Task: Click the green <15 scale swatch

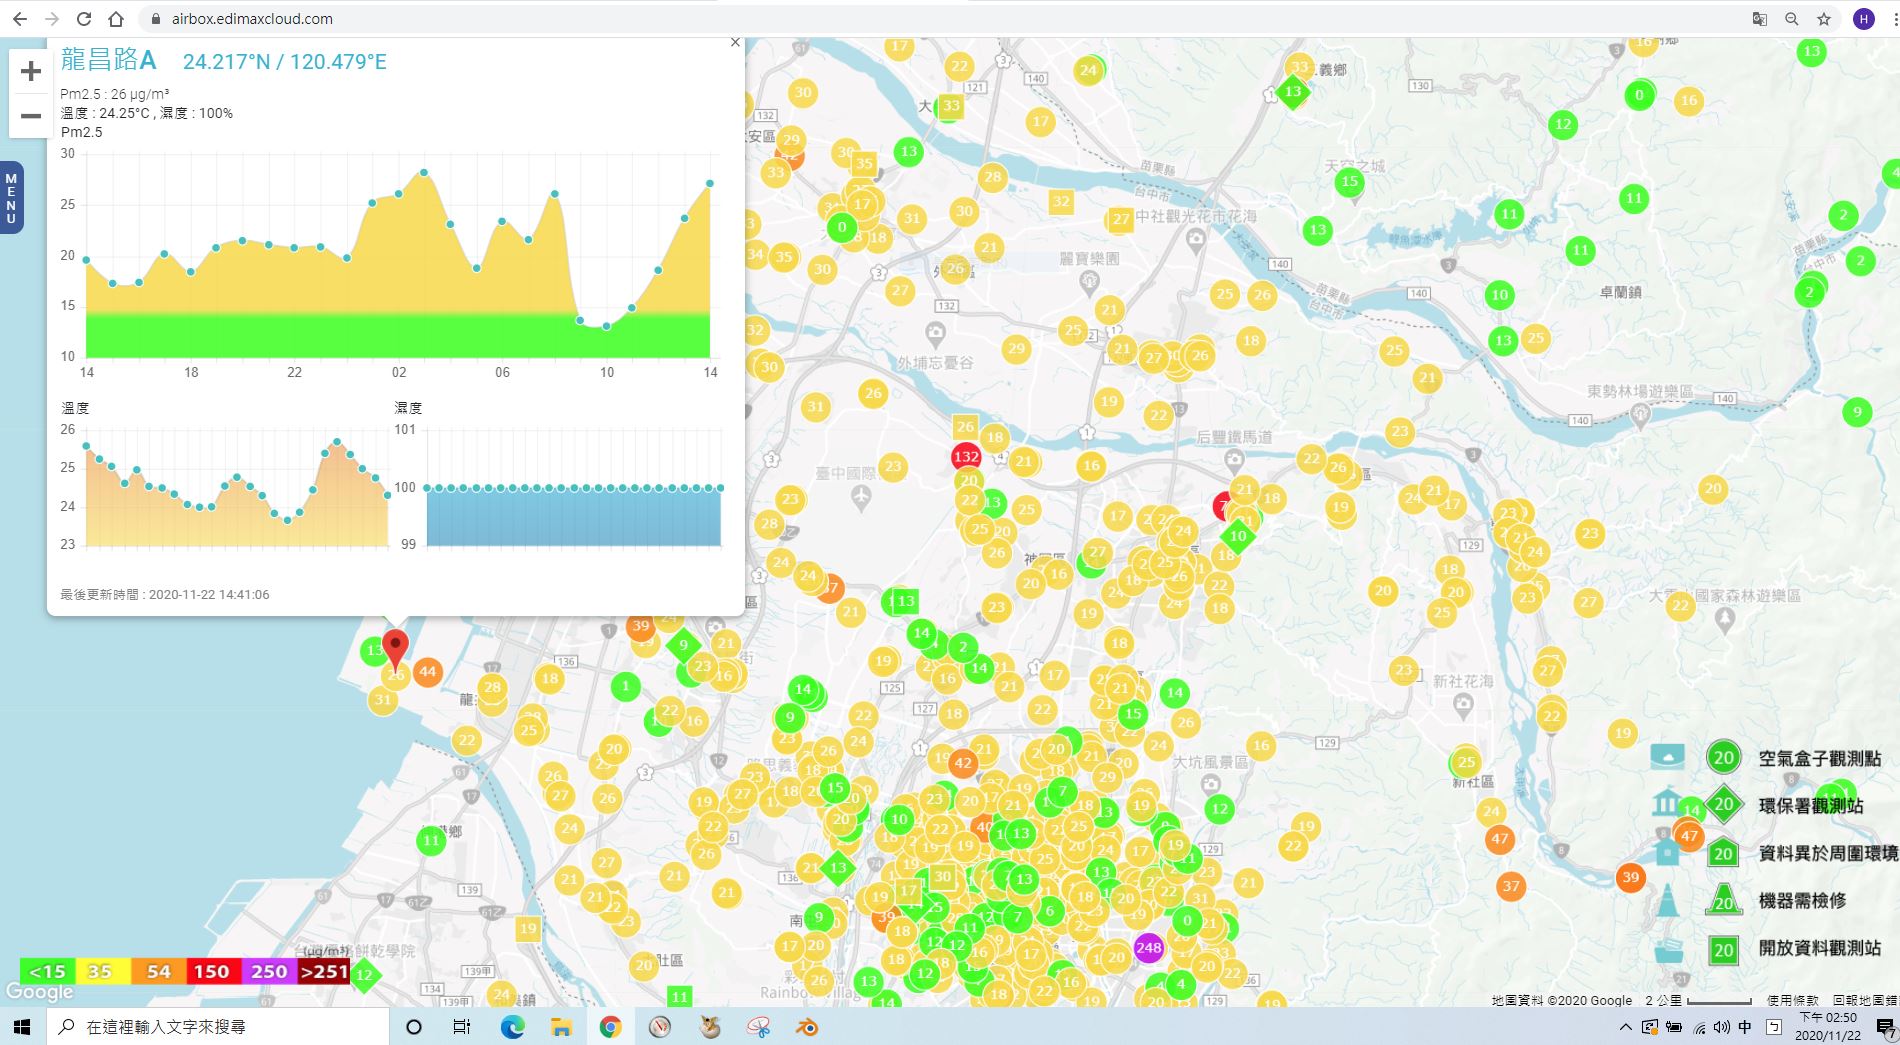Action: pyautogui.click(x=47, y=971)
